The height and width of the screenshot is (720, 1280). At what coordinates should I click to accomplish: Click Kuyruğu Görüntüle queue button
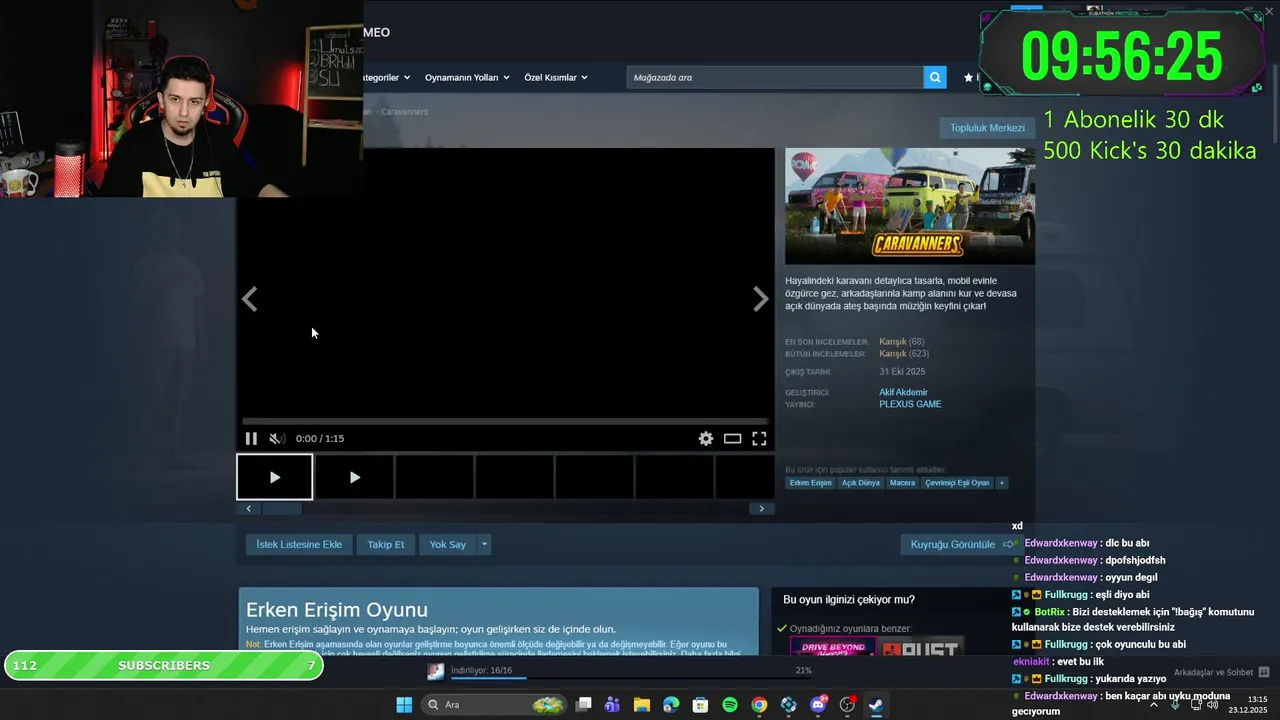pos(962,544)
